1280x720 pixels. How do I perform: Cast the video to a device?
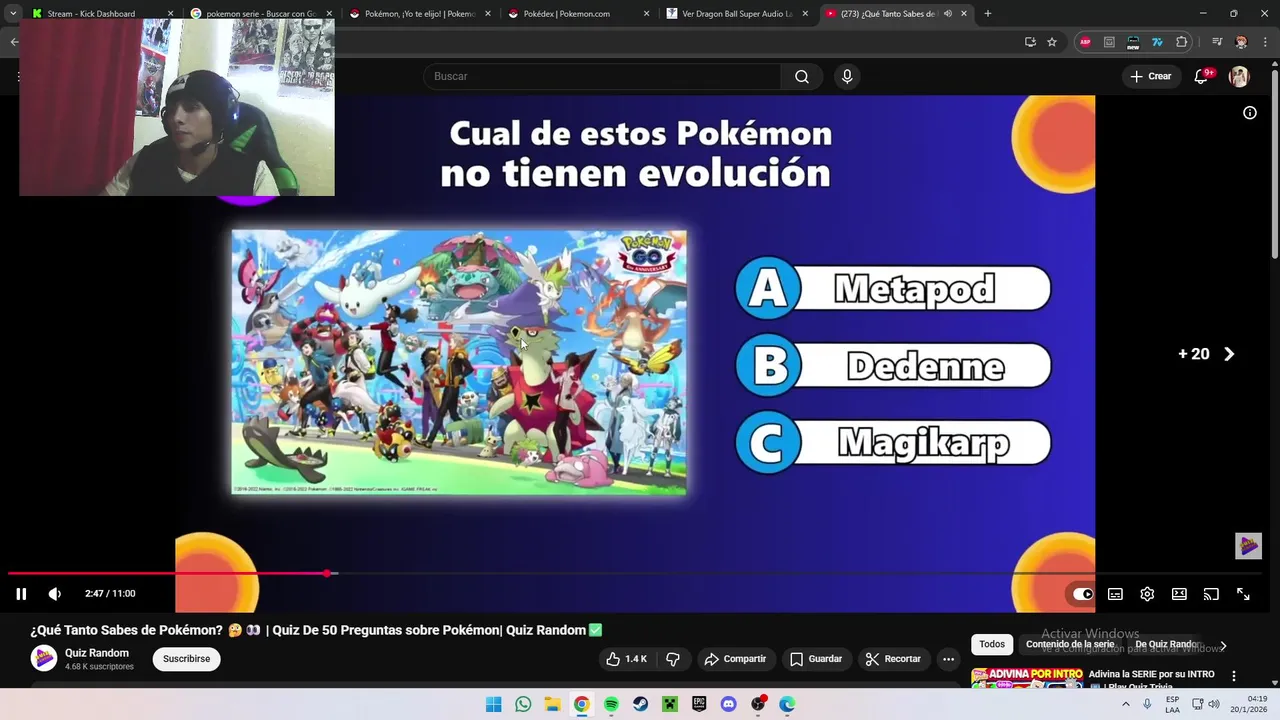[x=1211, y=594]
